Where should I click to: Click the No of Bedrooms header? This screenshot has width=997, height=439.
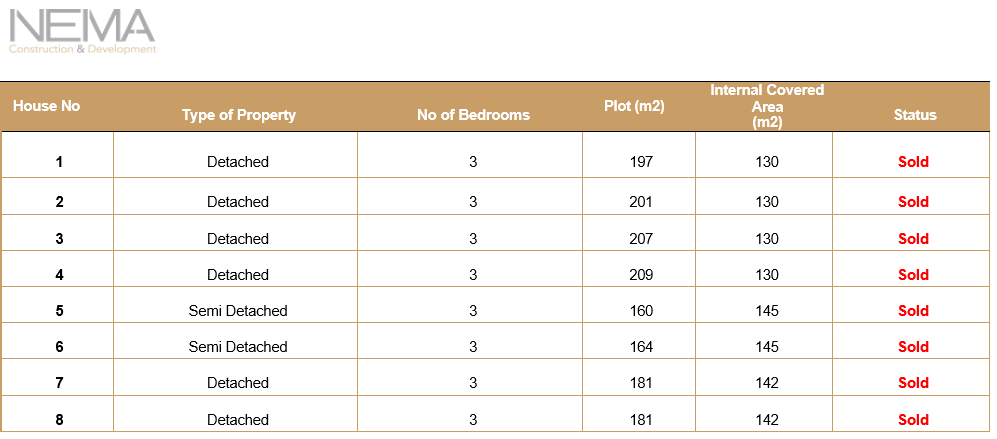point(473,115)
